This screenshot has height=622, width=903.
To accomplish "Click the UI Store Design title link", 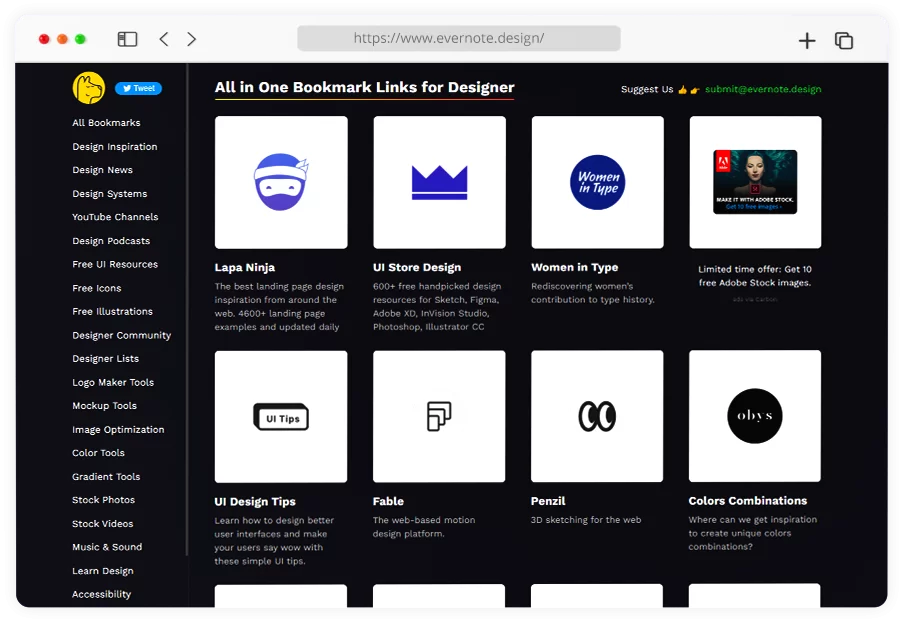I will pos(417,267).
